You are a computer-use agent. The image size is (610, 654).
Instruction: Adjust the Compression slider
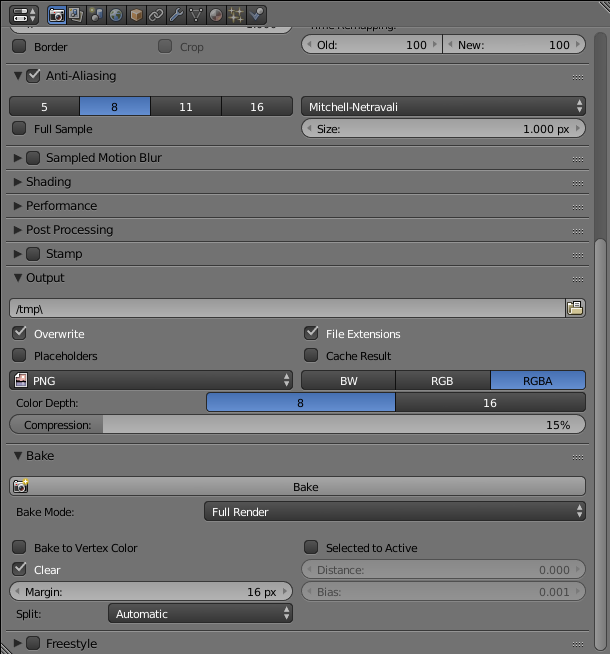(297, 425)
